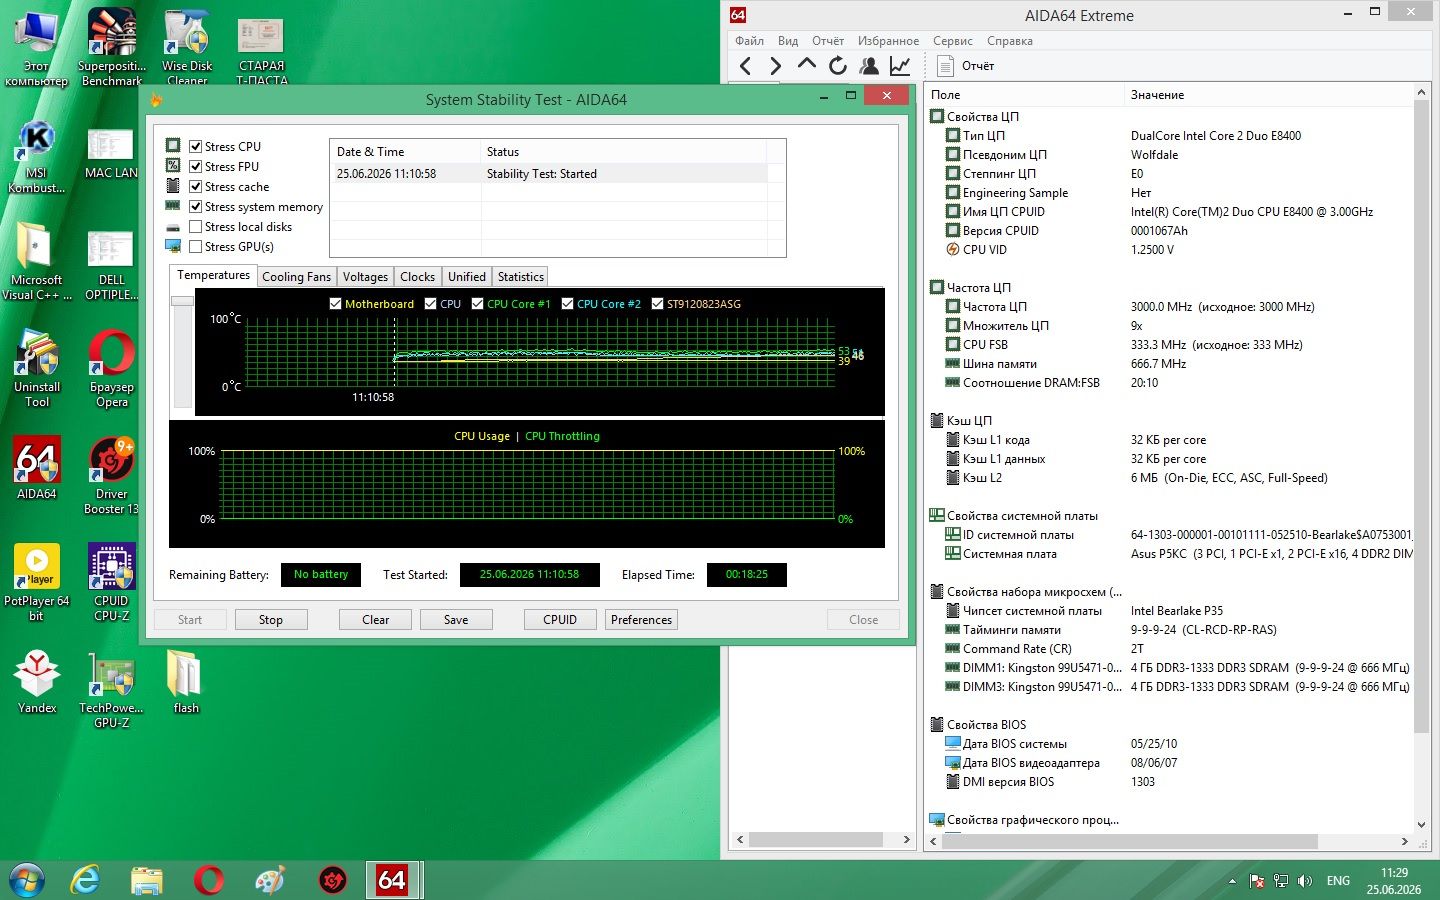
Task: Click ENG language indicator in taskbar
Action: click(x=1338, y=881)
